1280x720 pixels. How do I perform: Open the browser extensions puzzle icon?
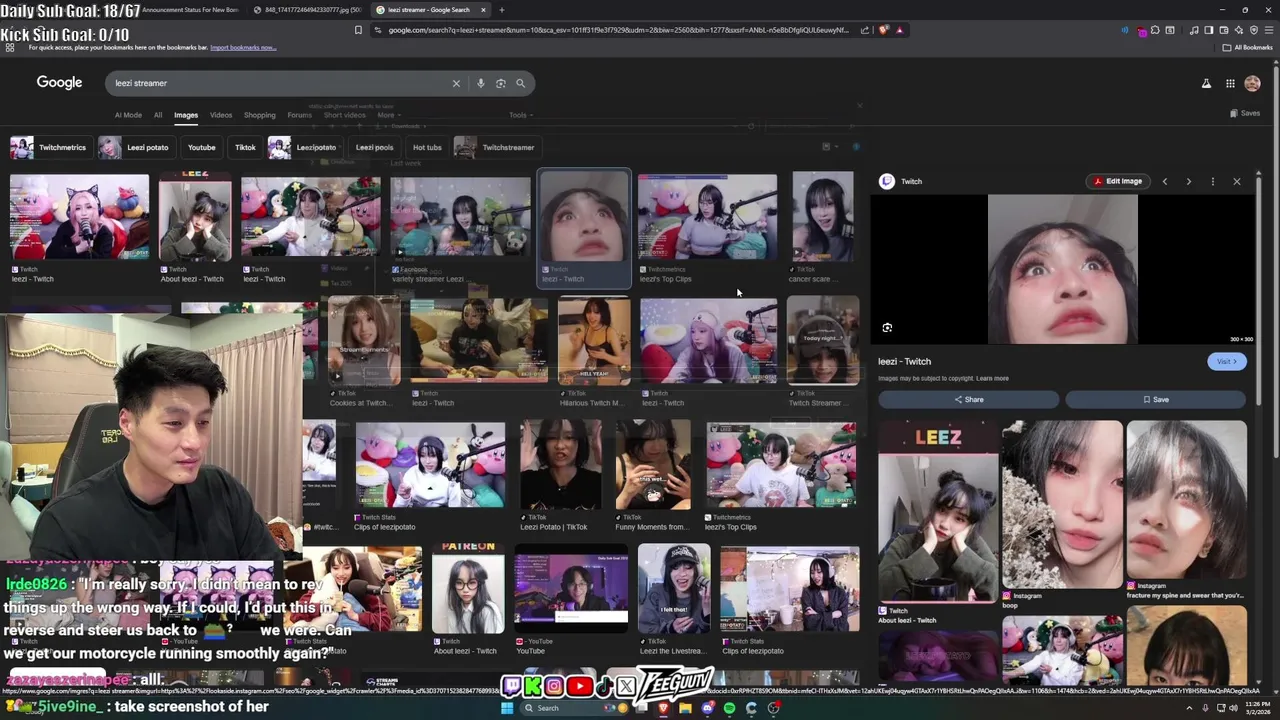1155,30
